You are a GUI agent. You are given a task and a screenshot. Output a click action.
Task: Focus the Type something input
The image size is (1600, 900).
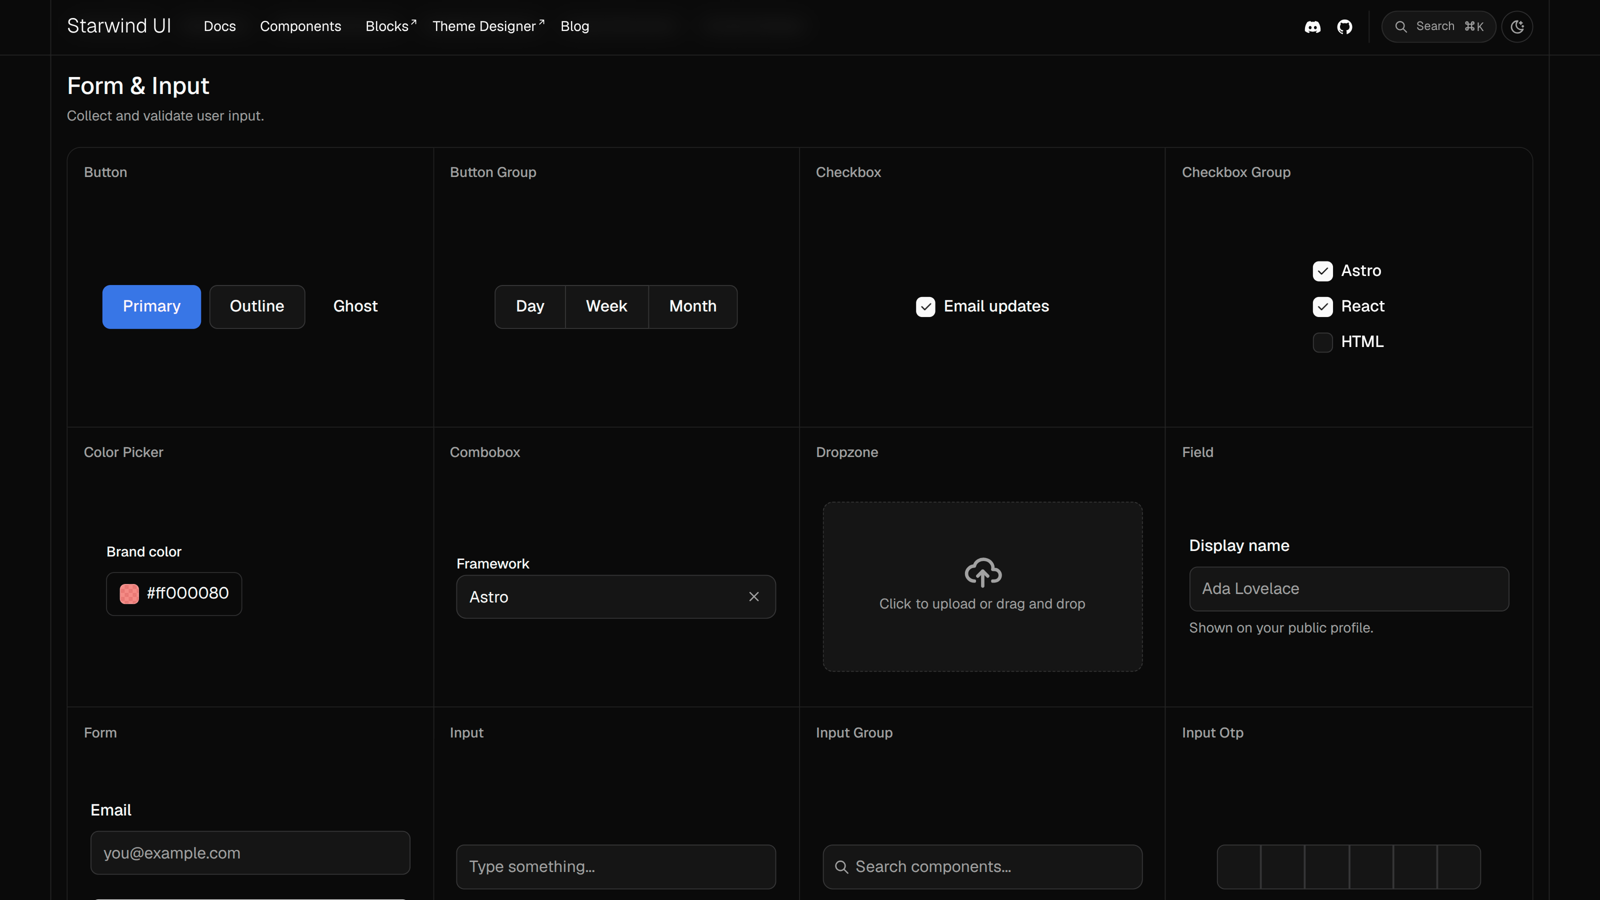click(616, 867)
